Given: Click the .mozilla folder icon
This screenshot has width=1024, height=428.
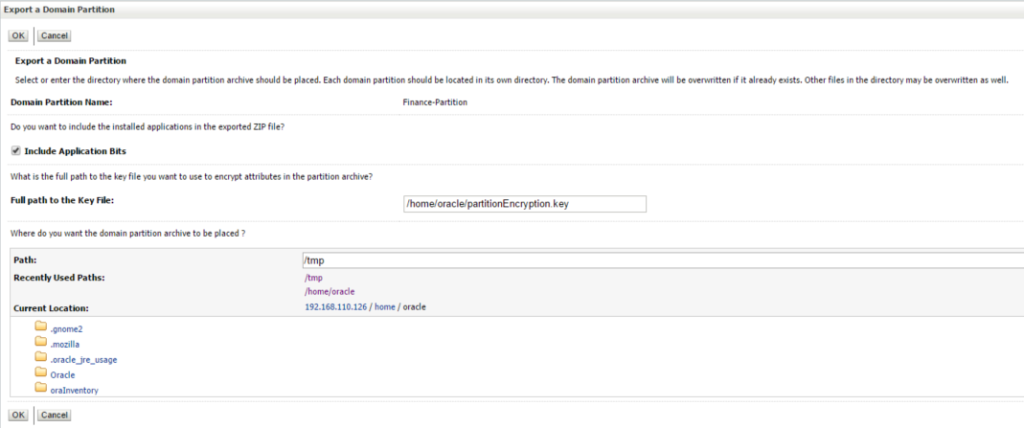Looking at the screenshot, I should point(41,342).
